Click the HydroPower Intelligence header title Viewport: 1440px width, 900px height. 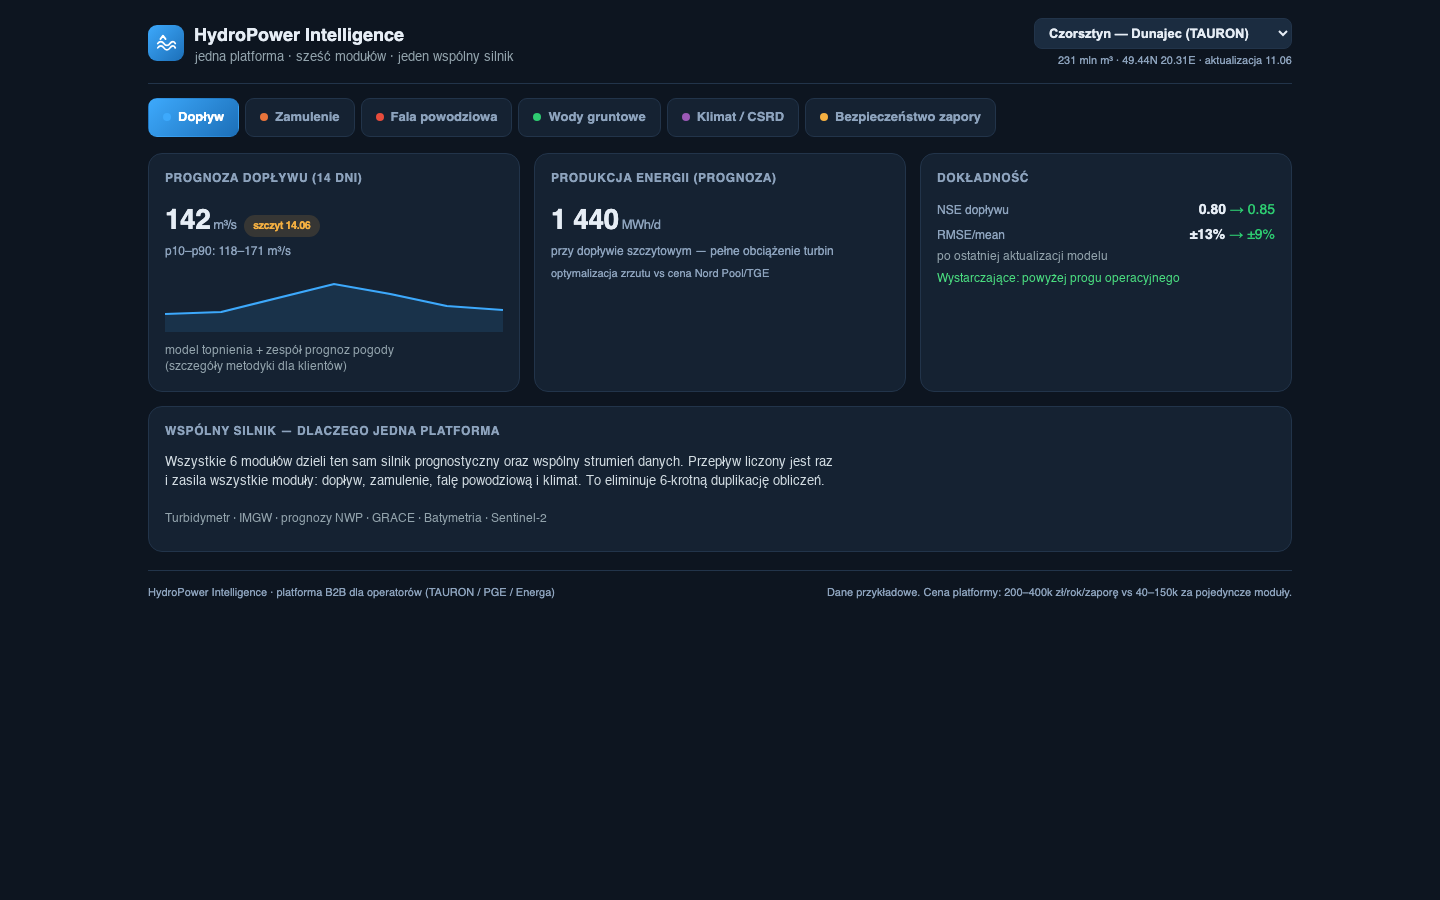coord(299,35)
